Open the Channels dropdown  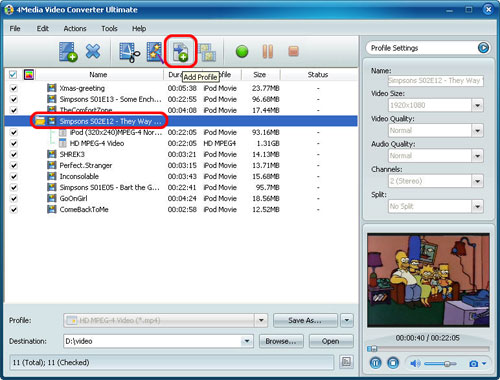pyautogui.click(x=477, y=181)
